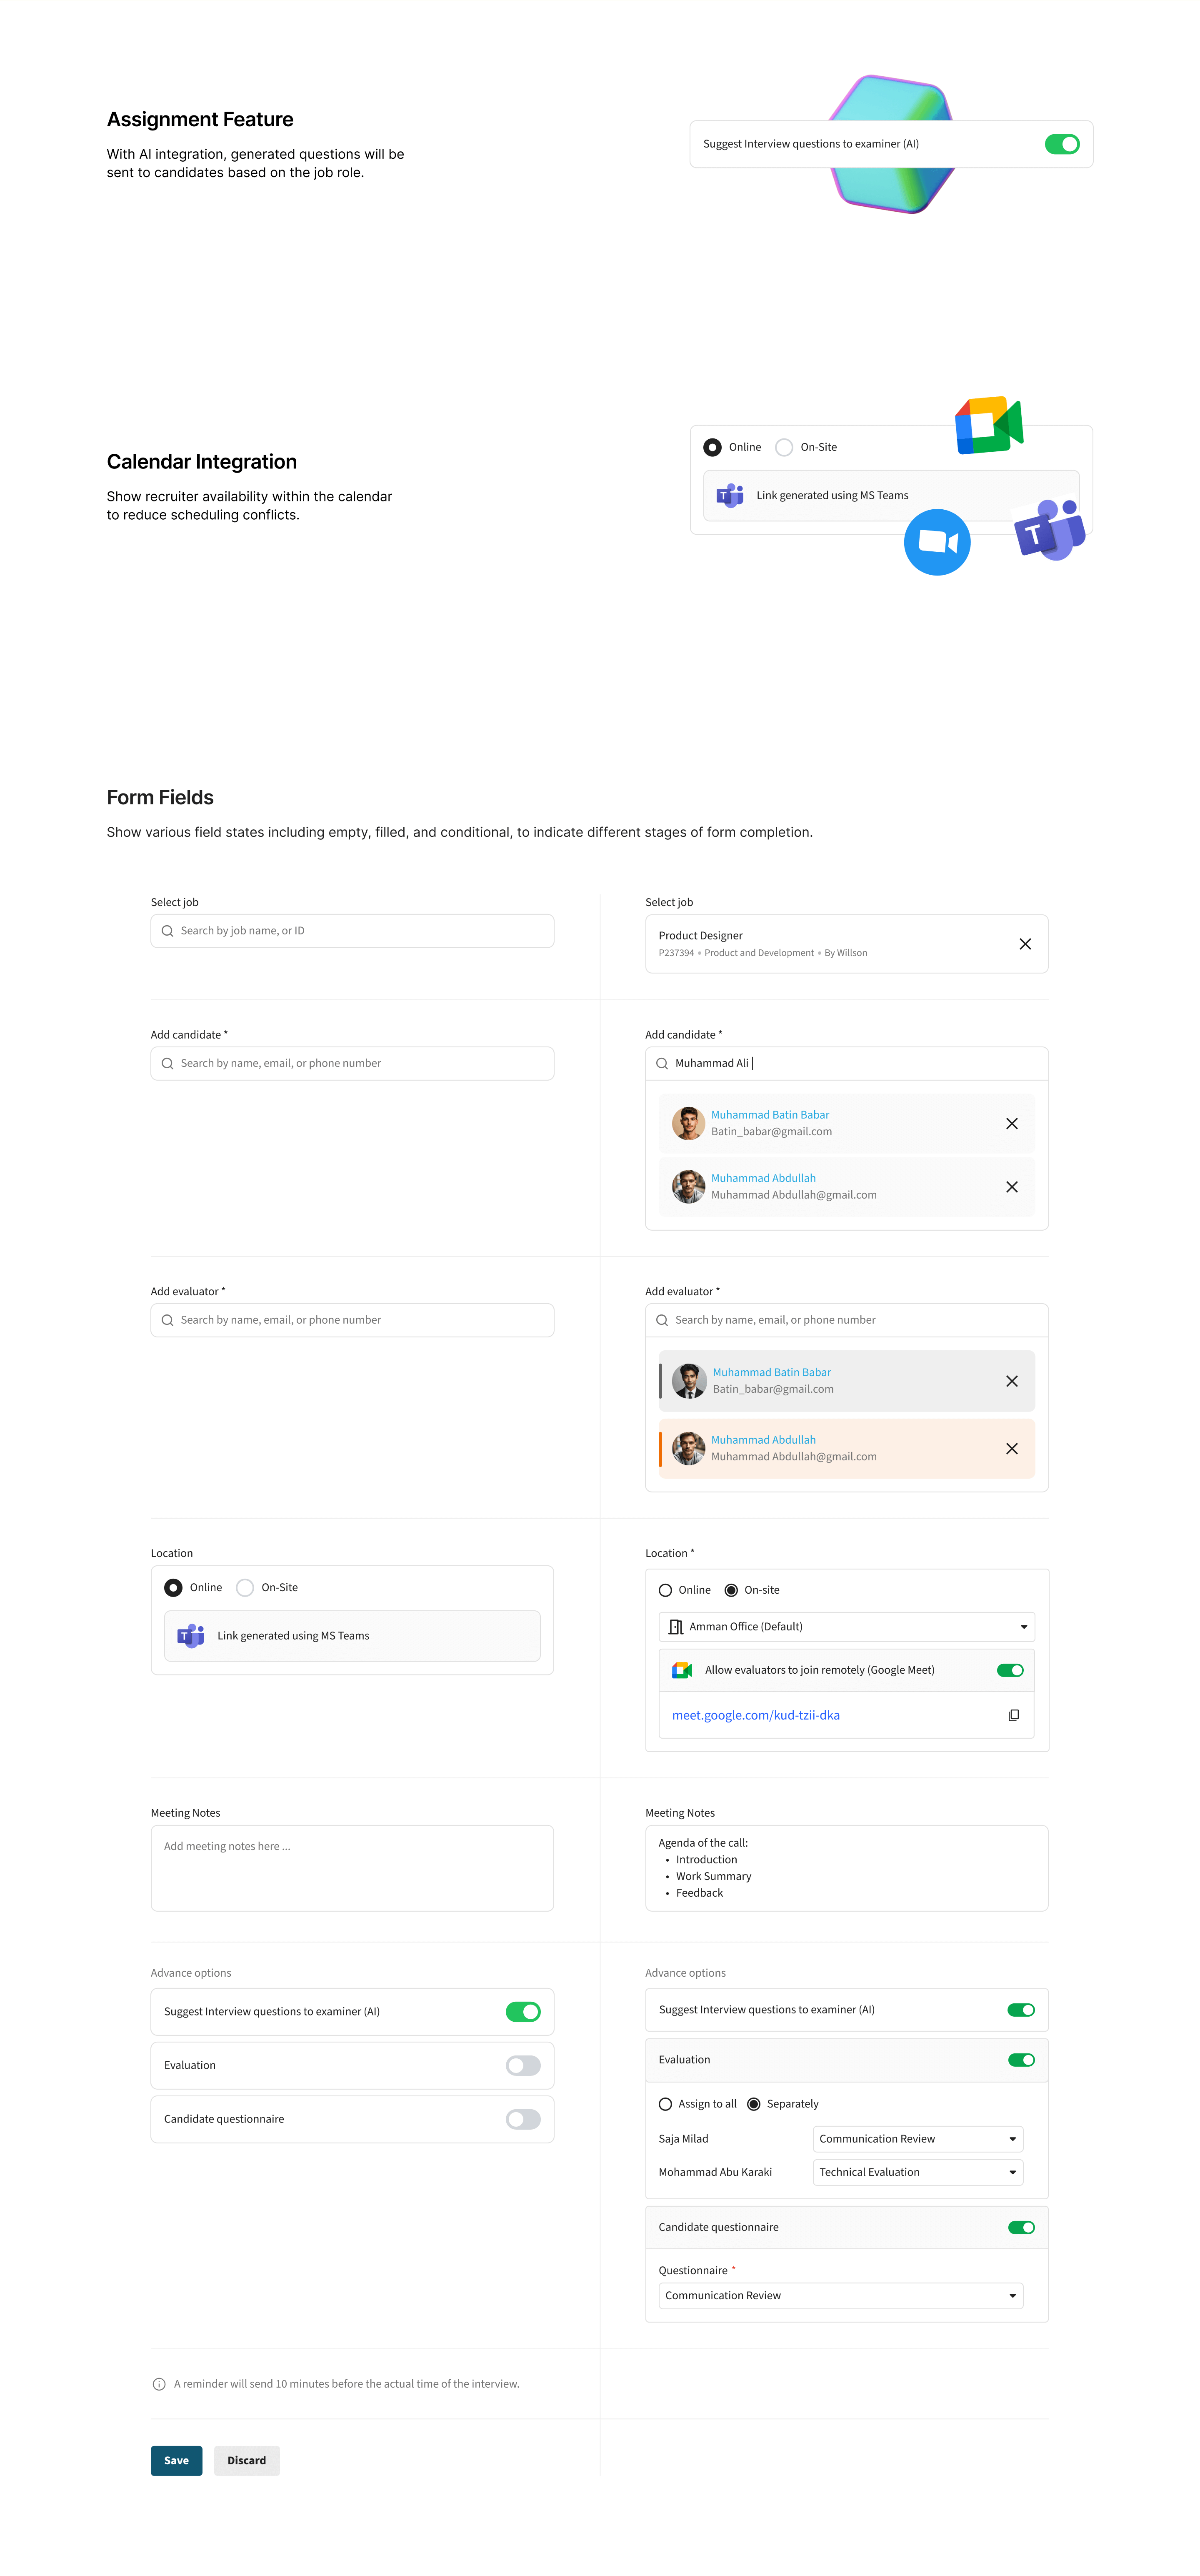Remove candidate Muhammad Abdullah from the list
Image resolution: width=1200 pixels, height=2576 pixels.
[1012, 1187]
